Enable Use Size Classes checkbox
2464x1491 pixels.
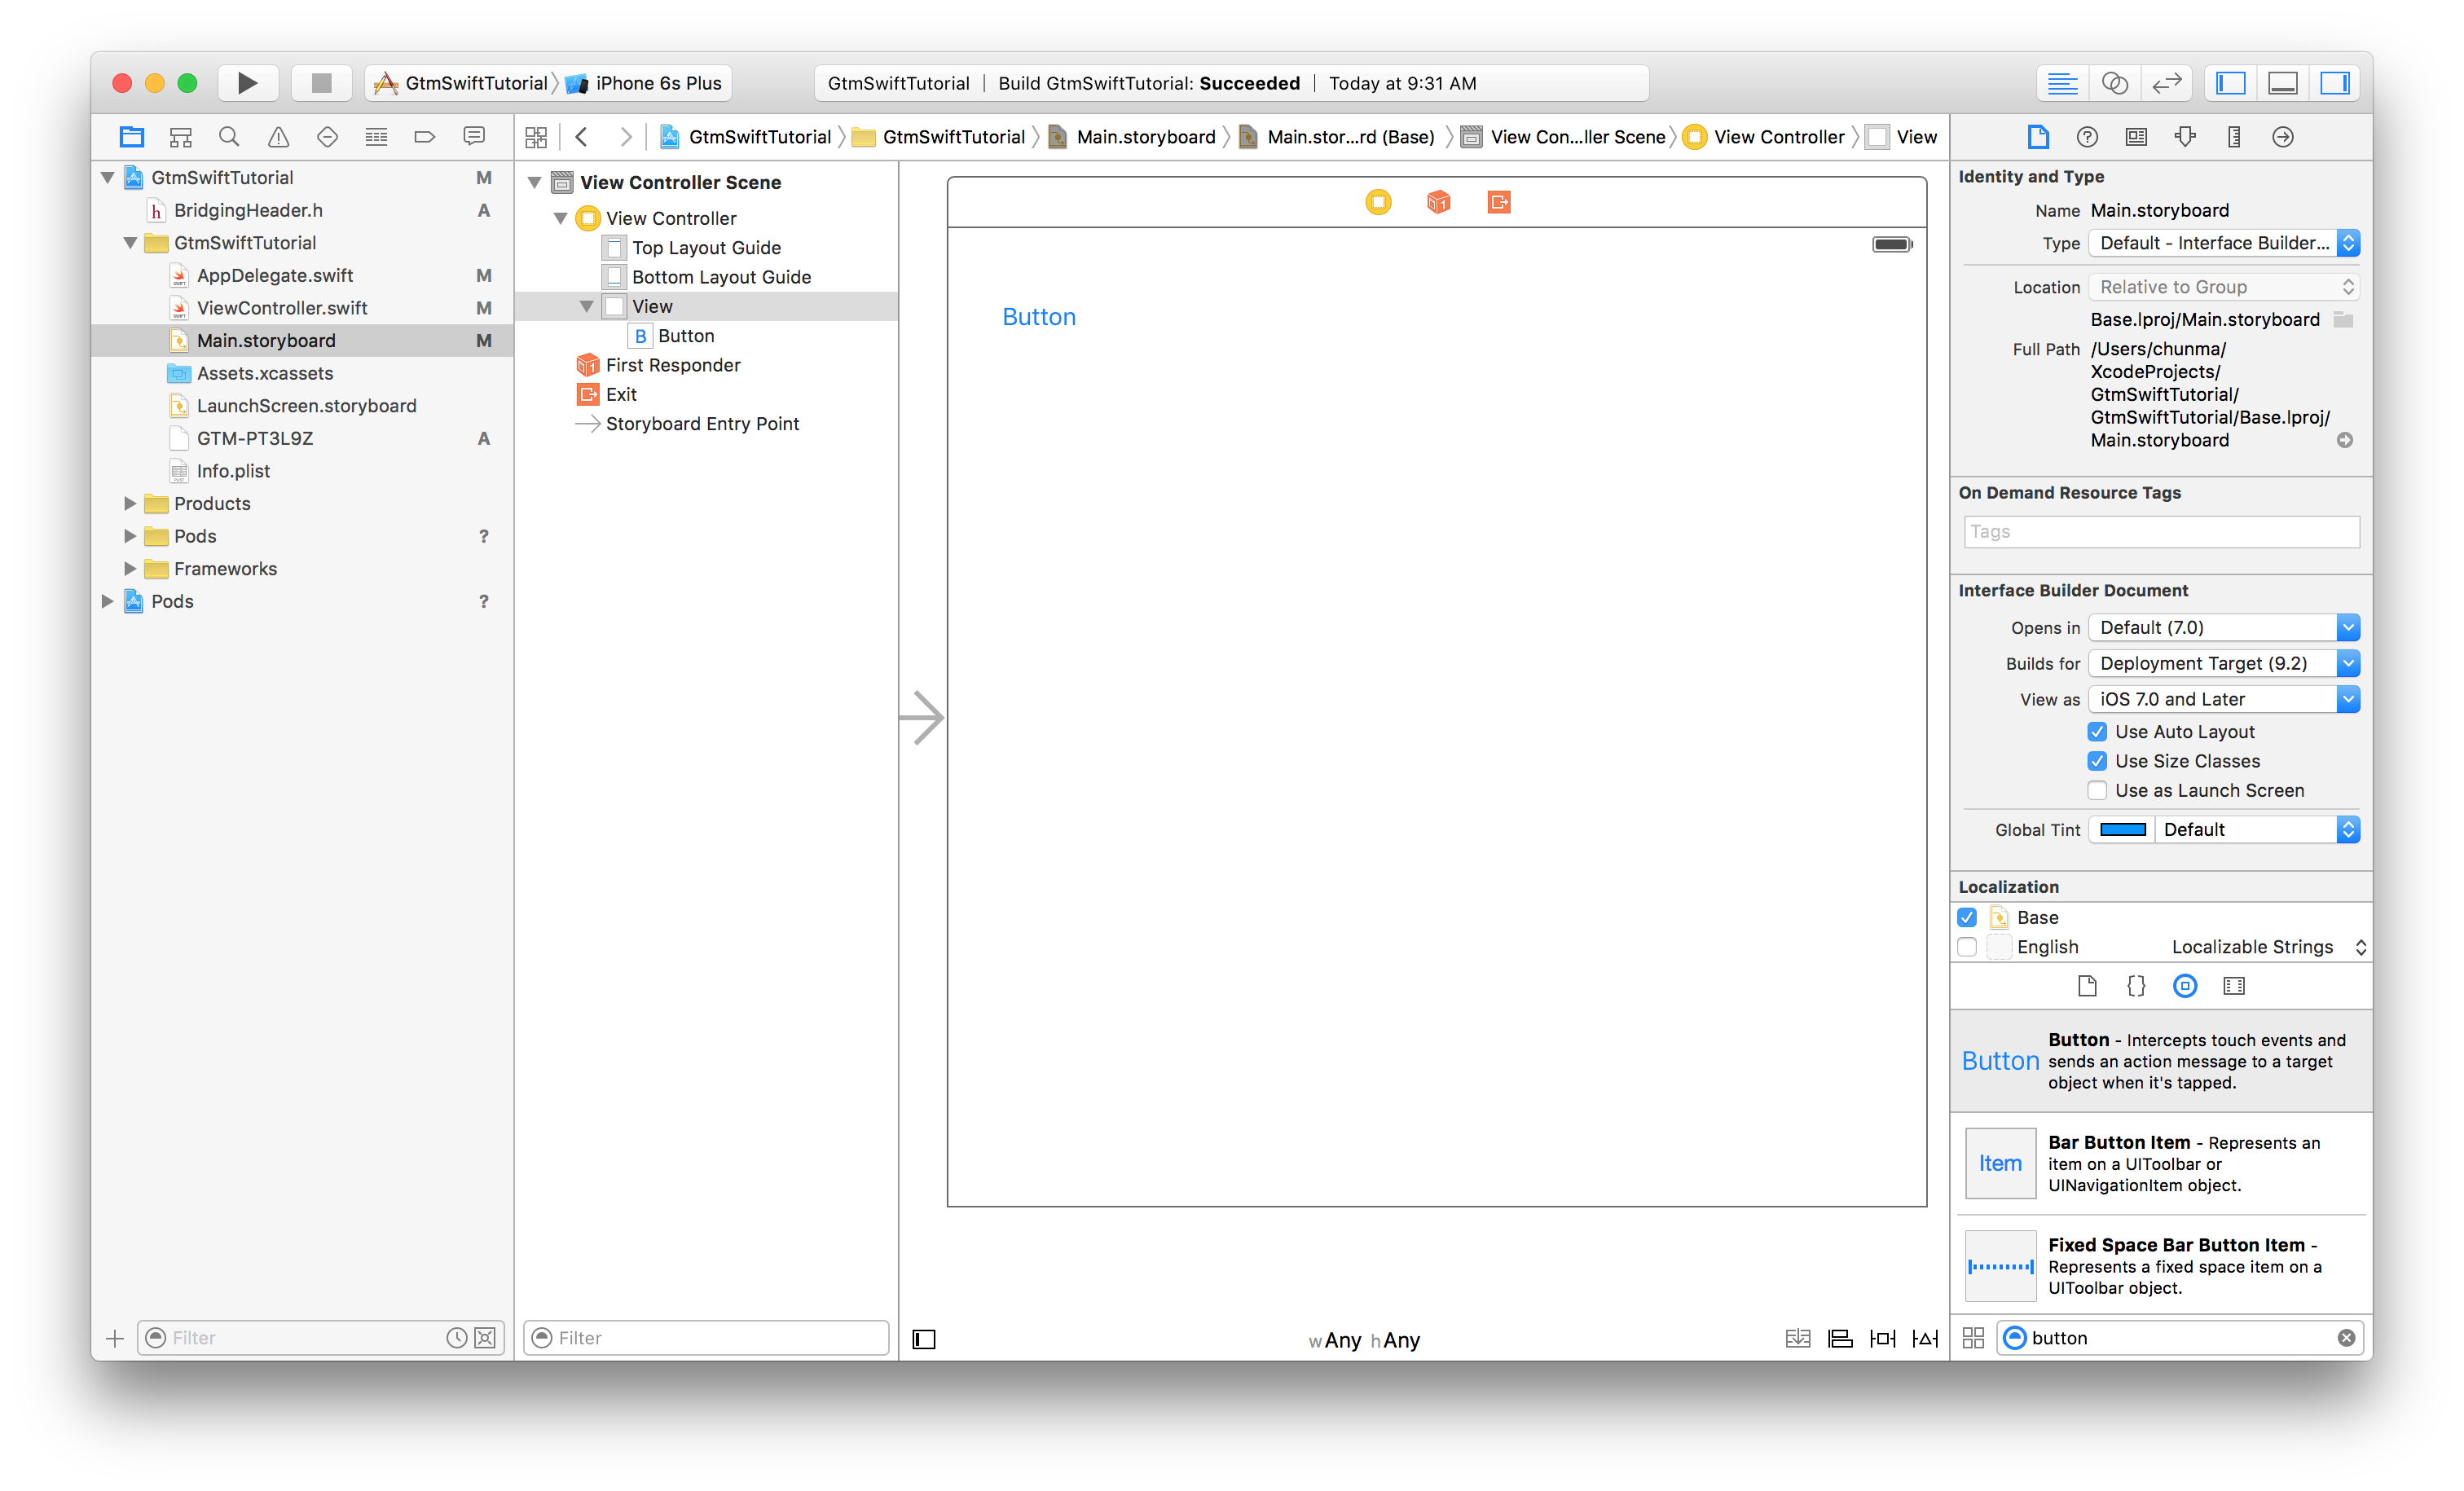[x=2097, y=760]
